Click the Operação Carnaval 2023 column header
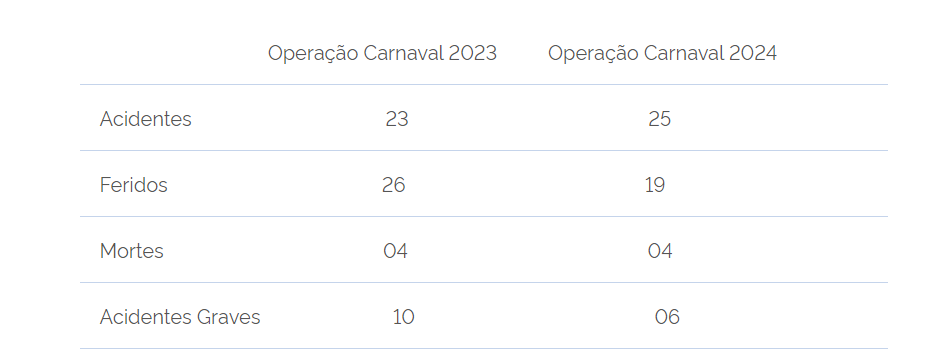 382,54
